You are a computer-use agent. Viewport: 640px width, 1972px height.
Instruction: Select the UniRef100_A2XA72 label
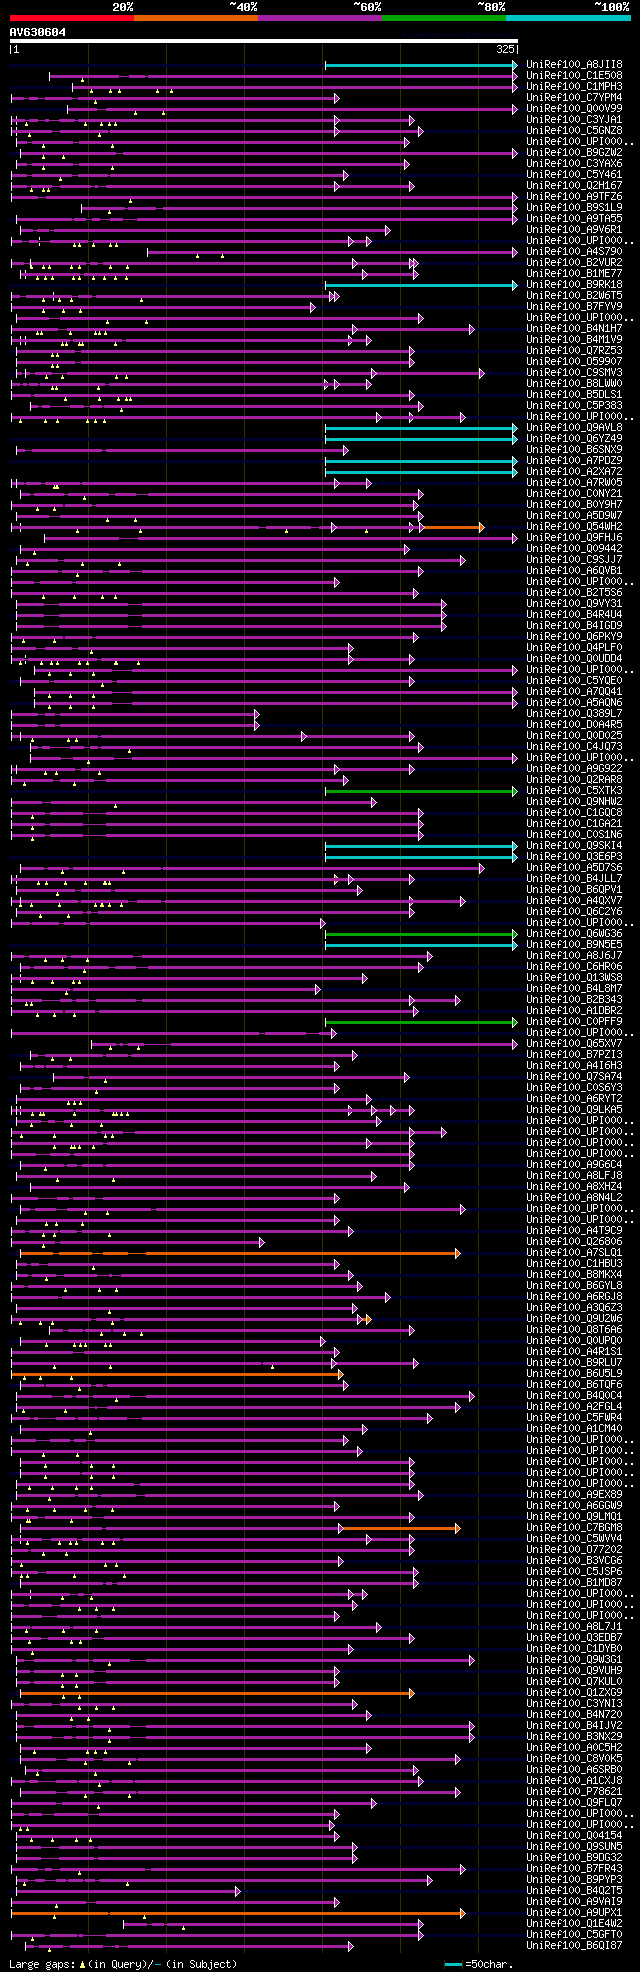pos(574,471)
